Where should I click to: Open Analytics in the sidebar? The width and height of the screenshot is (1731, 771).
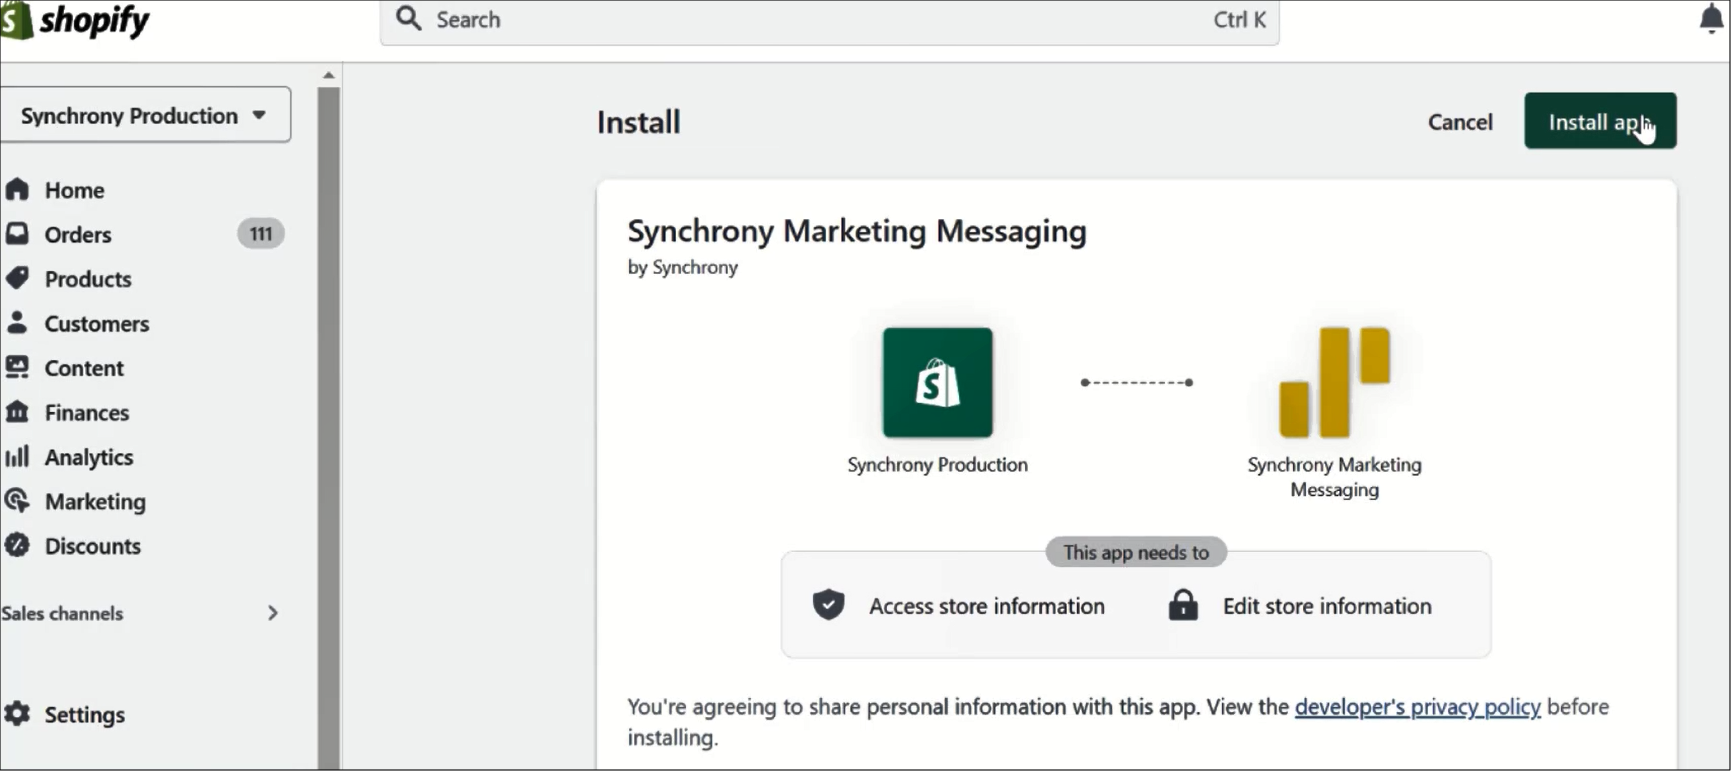[x=89, y=457]
